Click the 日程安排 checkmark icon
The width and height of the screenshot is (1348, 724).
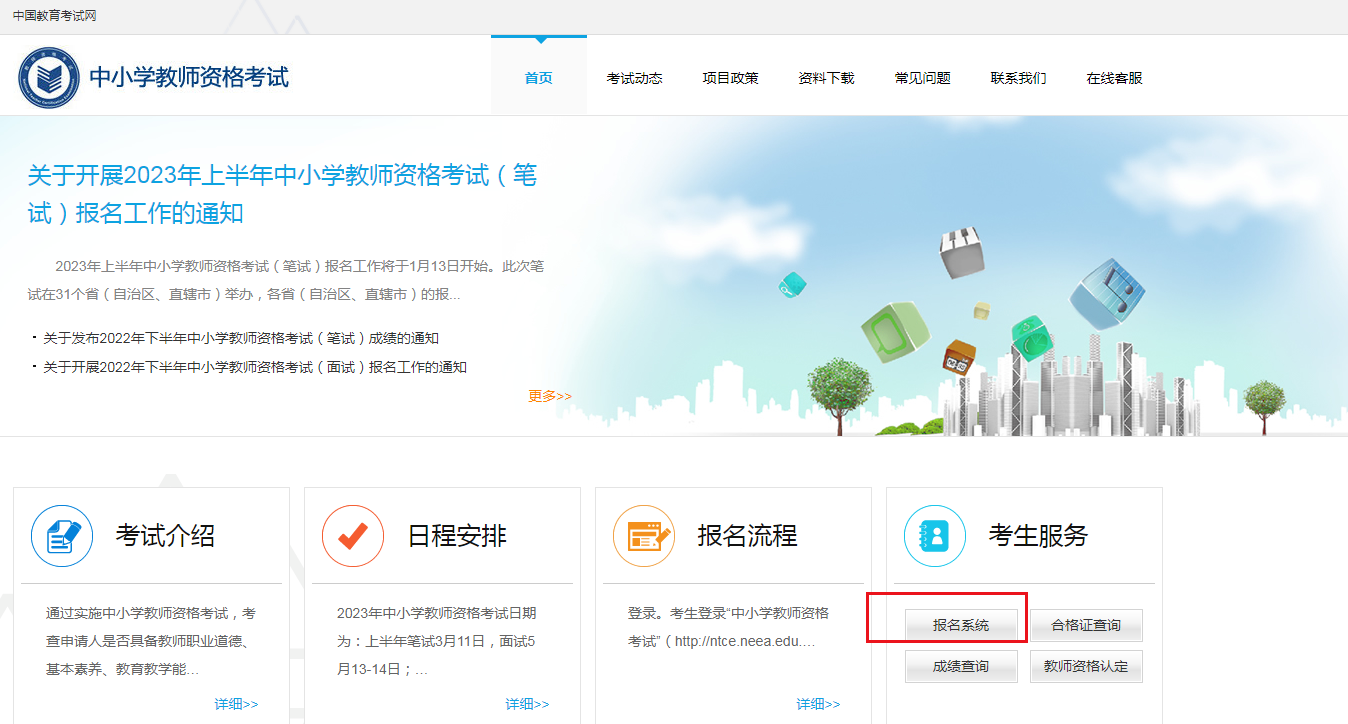[353, 536]
